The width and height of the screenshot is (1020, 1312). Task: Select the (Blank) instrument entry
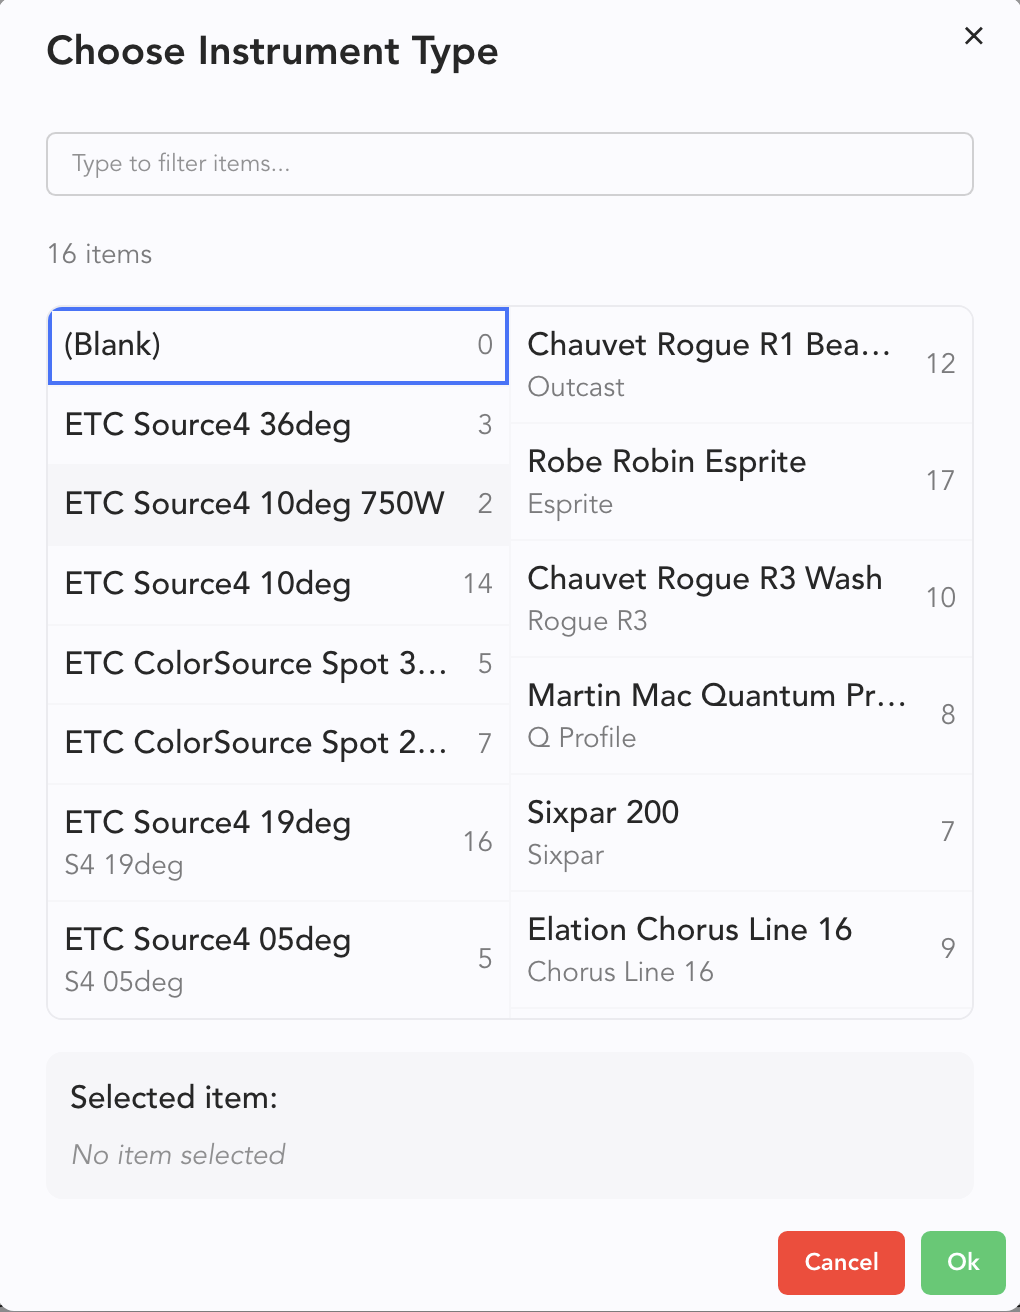278,346
